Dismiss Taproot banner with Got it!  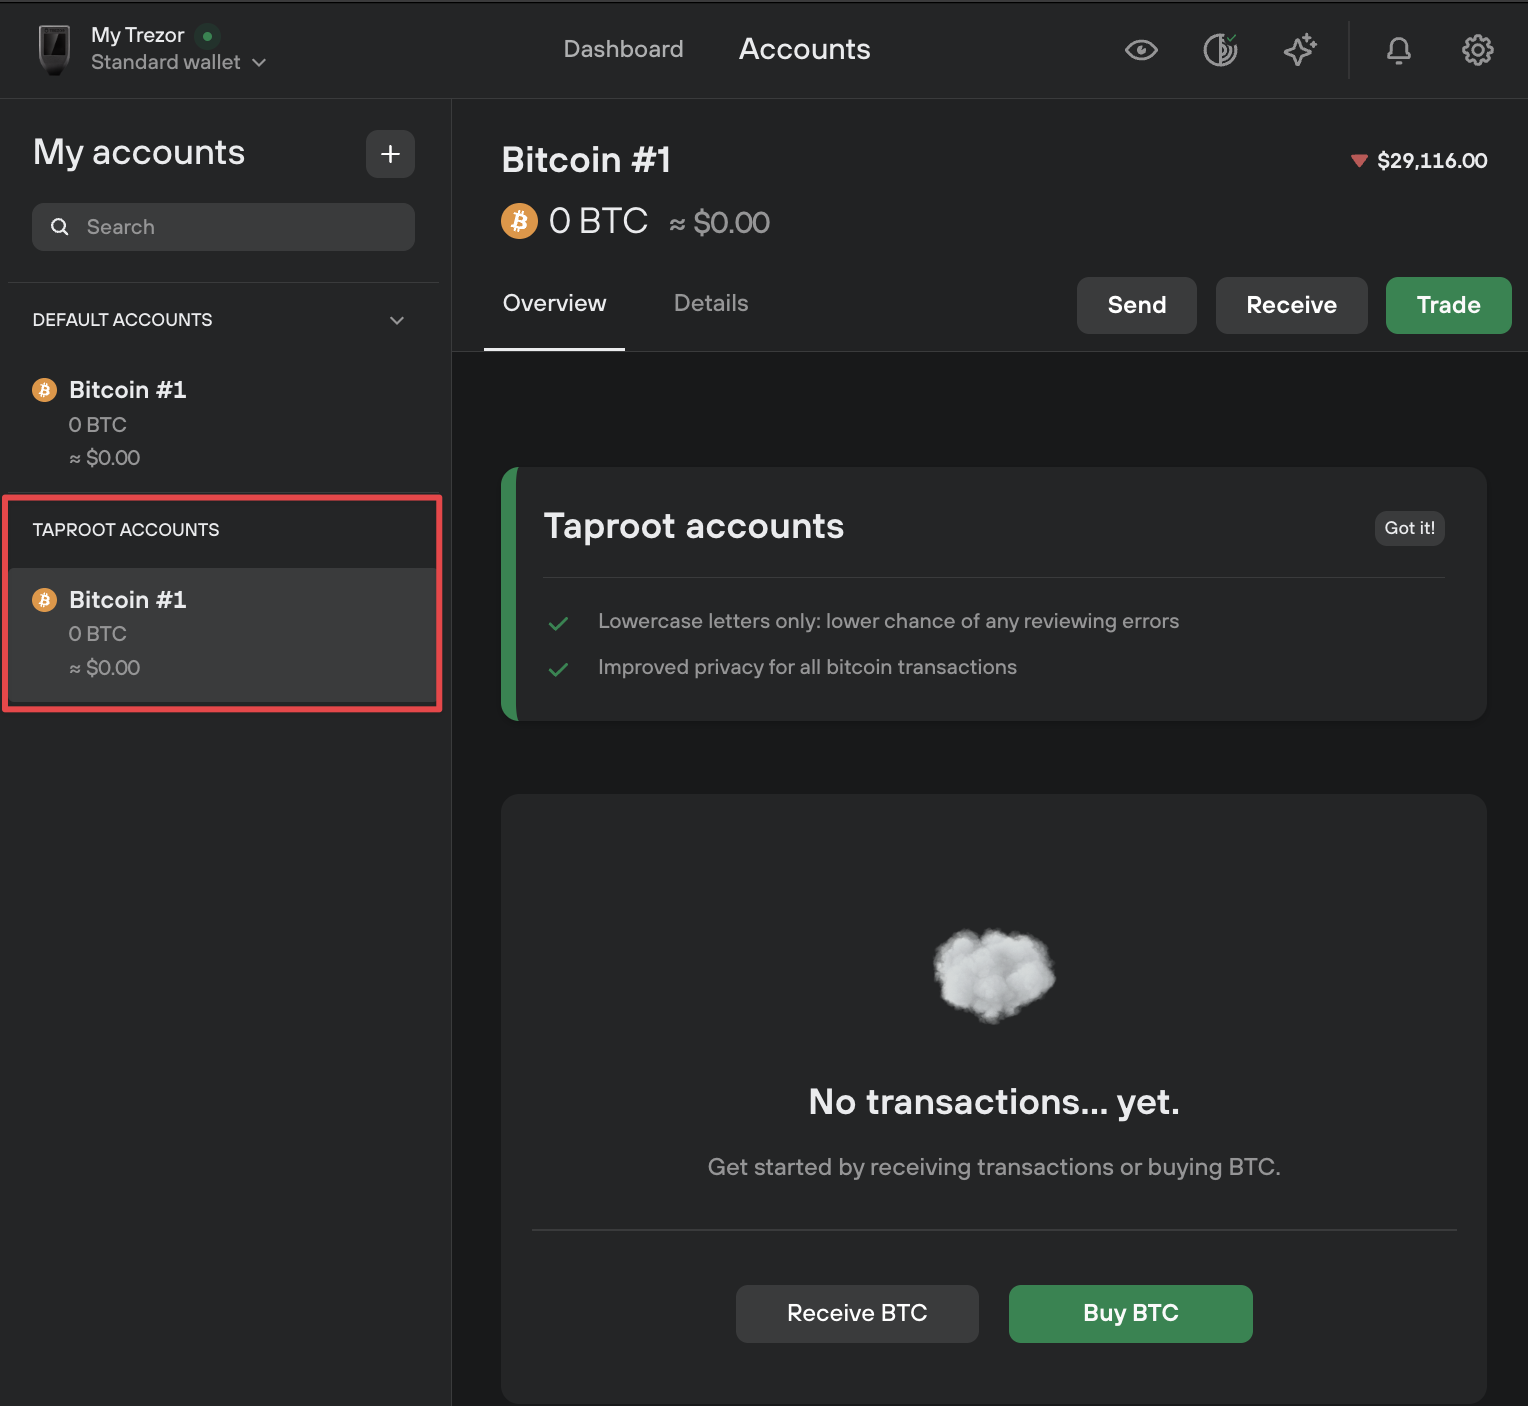point(1409,528)
